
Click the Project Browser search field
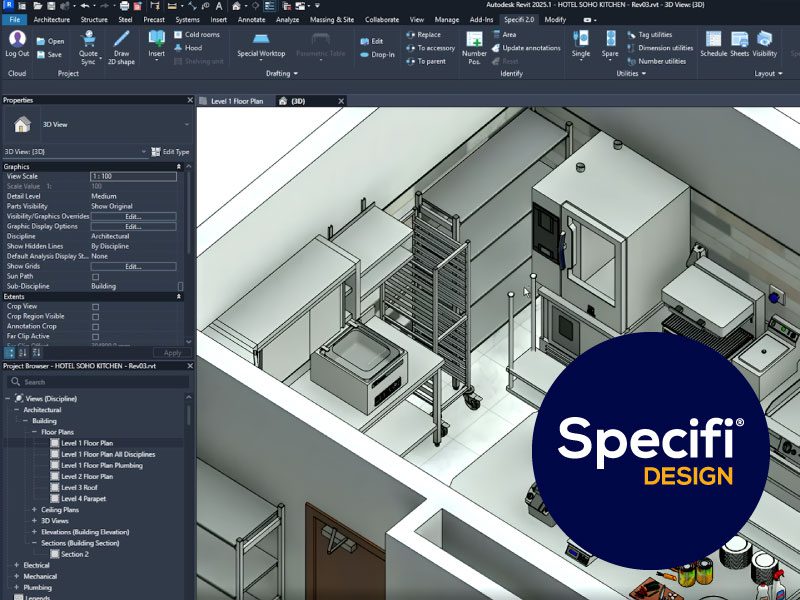click(98, 382)
